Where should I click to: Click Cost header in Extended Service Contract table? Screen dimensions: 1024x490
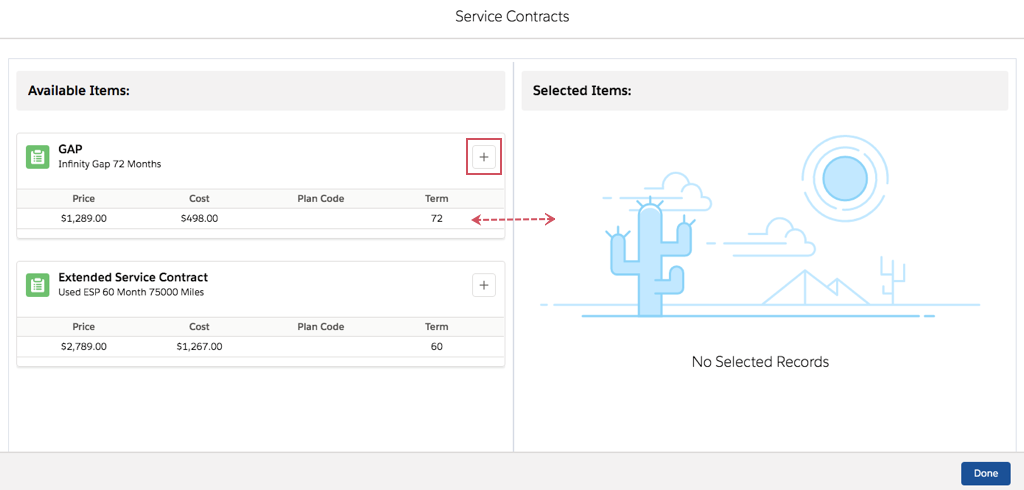click(x=199, y=327)
